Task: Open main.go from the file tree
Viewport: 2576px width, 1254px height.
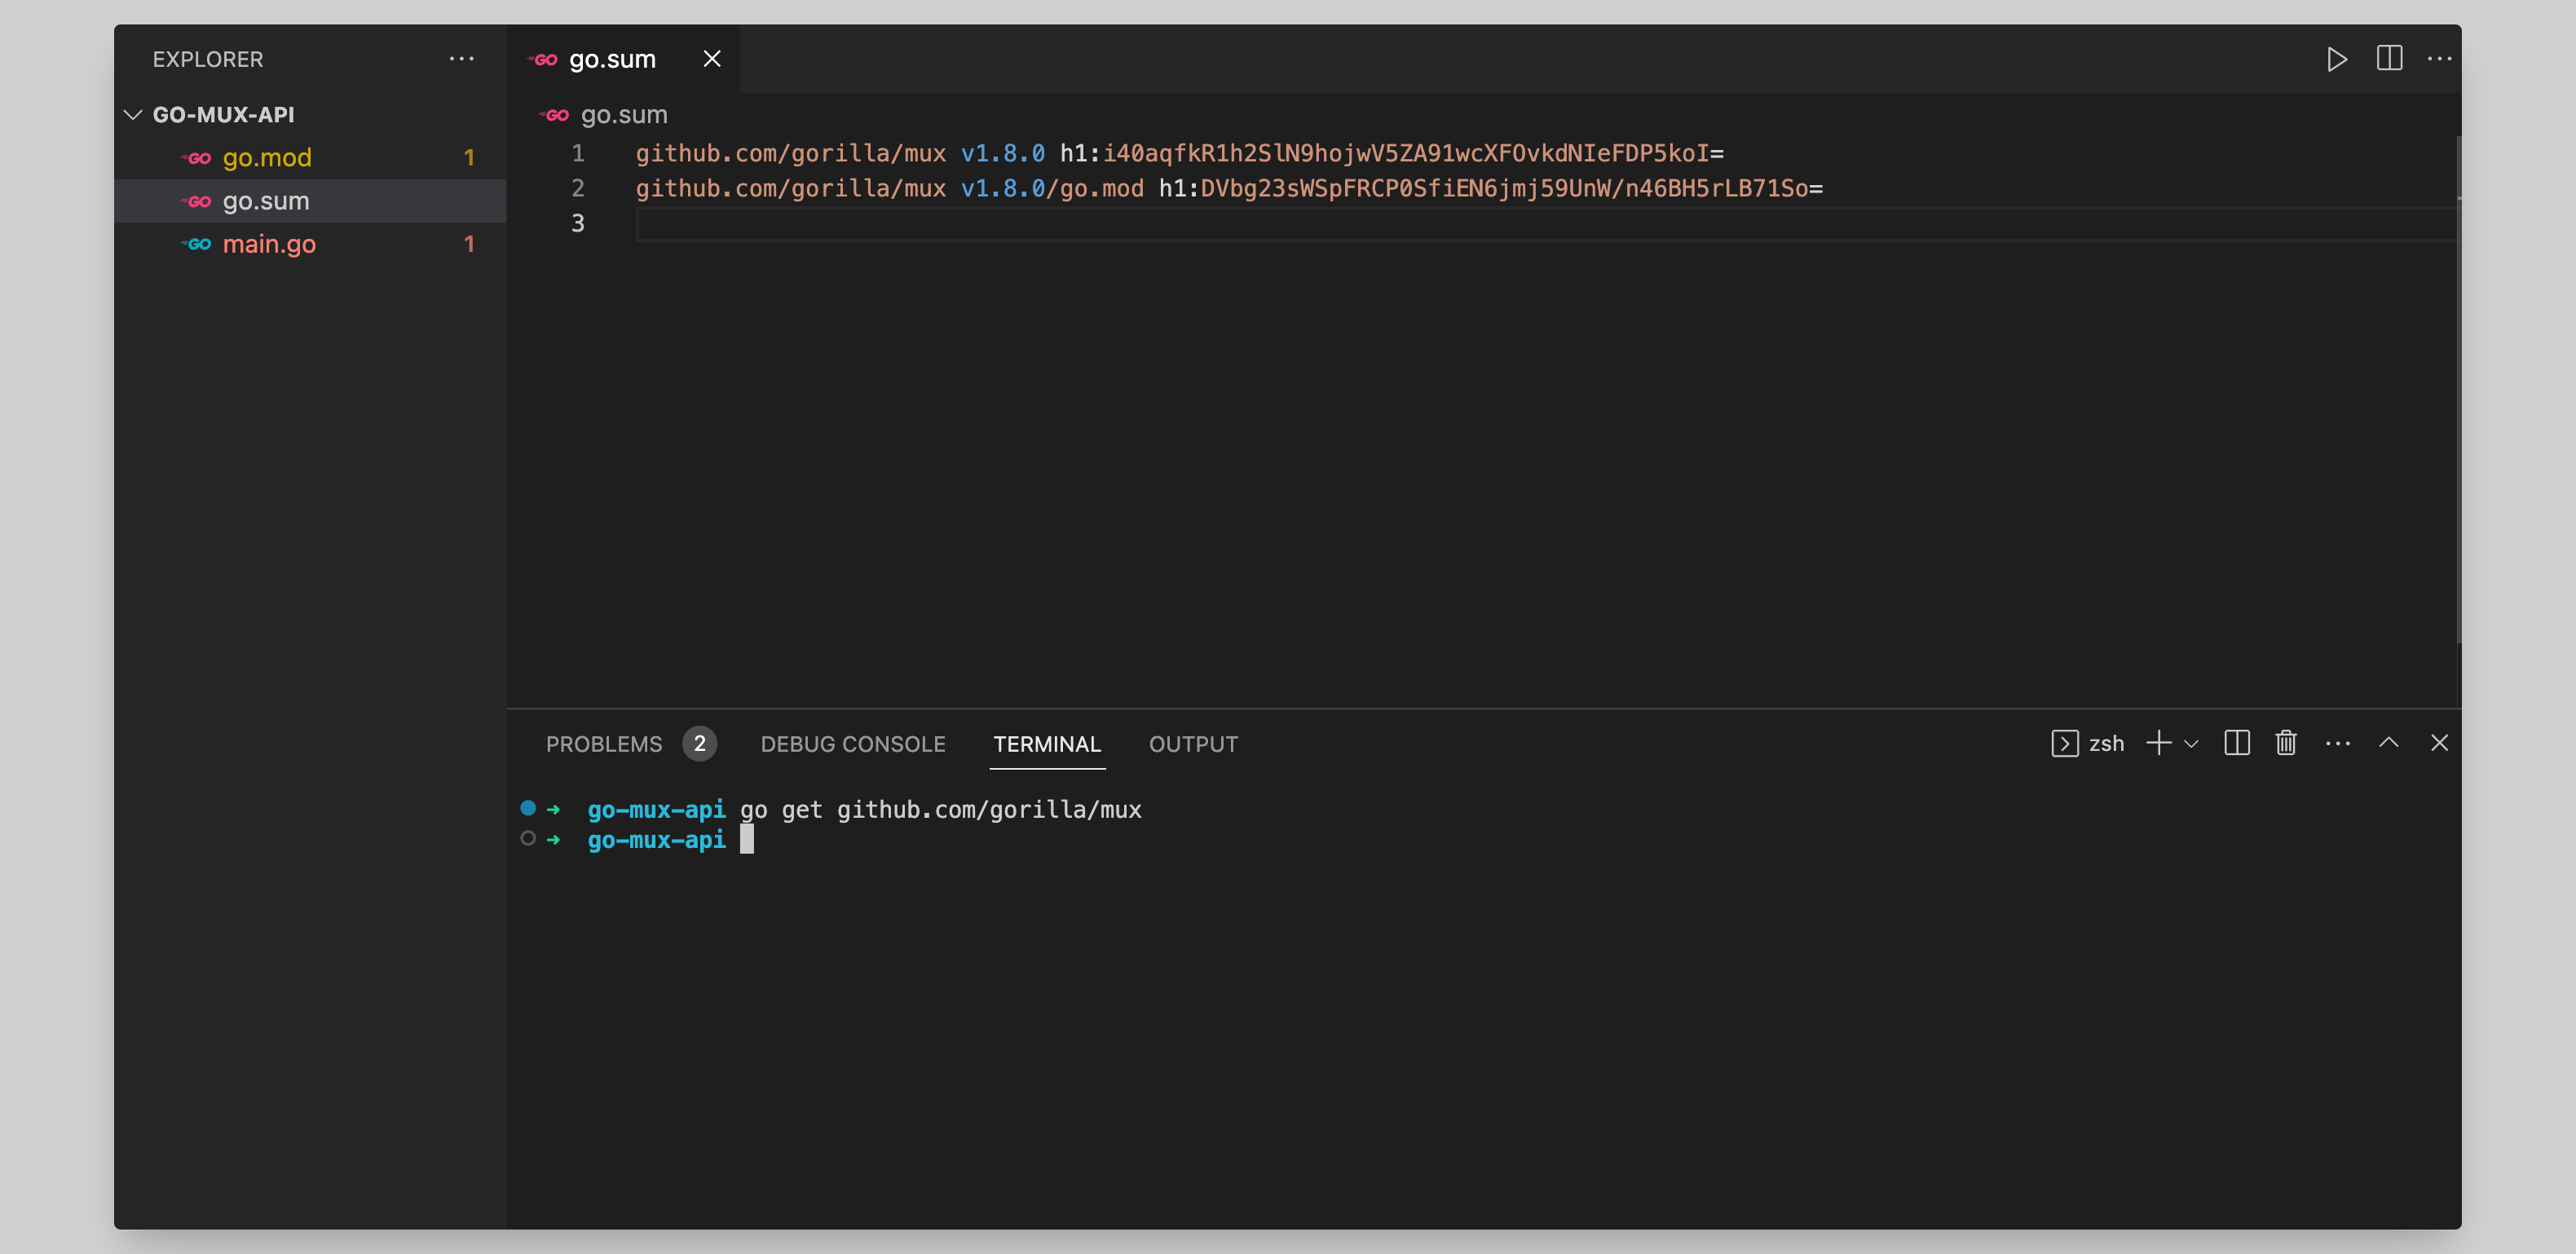Action: coord(269,244)
